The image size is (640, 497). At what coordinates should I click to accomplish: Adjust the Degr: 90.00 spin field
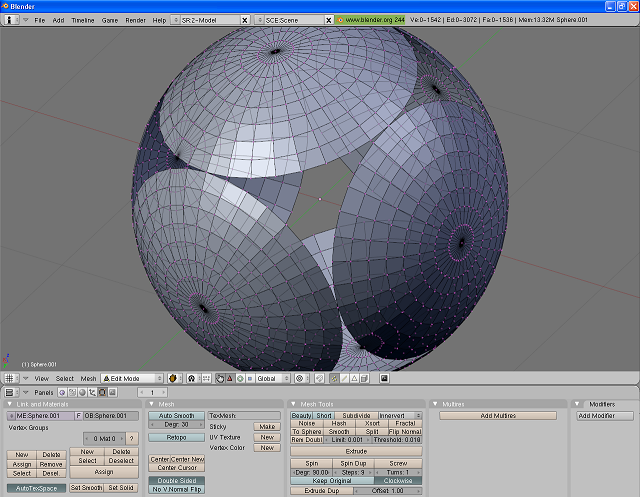pyautogui.click(x=311, y=472)
